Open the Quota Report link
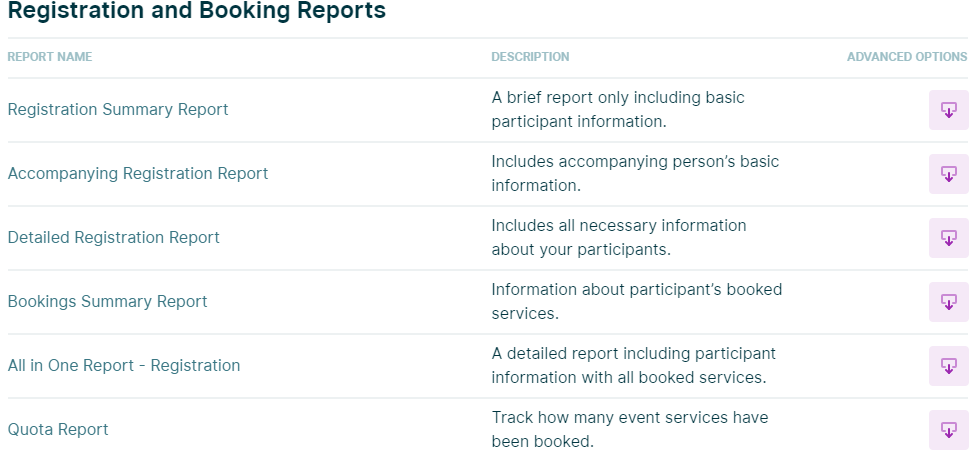The image size is (975, 458). [58, 430]
